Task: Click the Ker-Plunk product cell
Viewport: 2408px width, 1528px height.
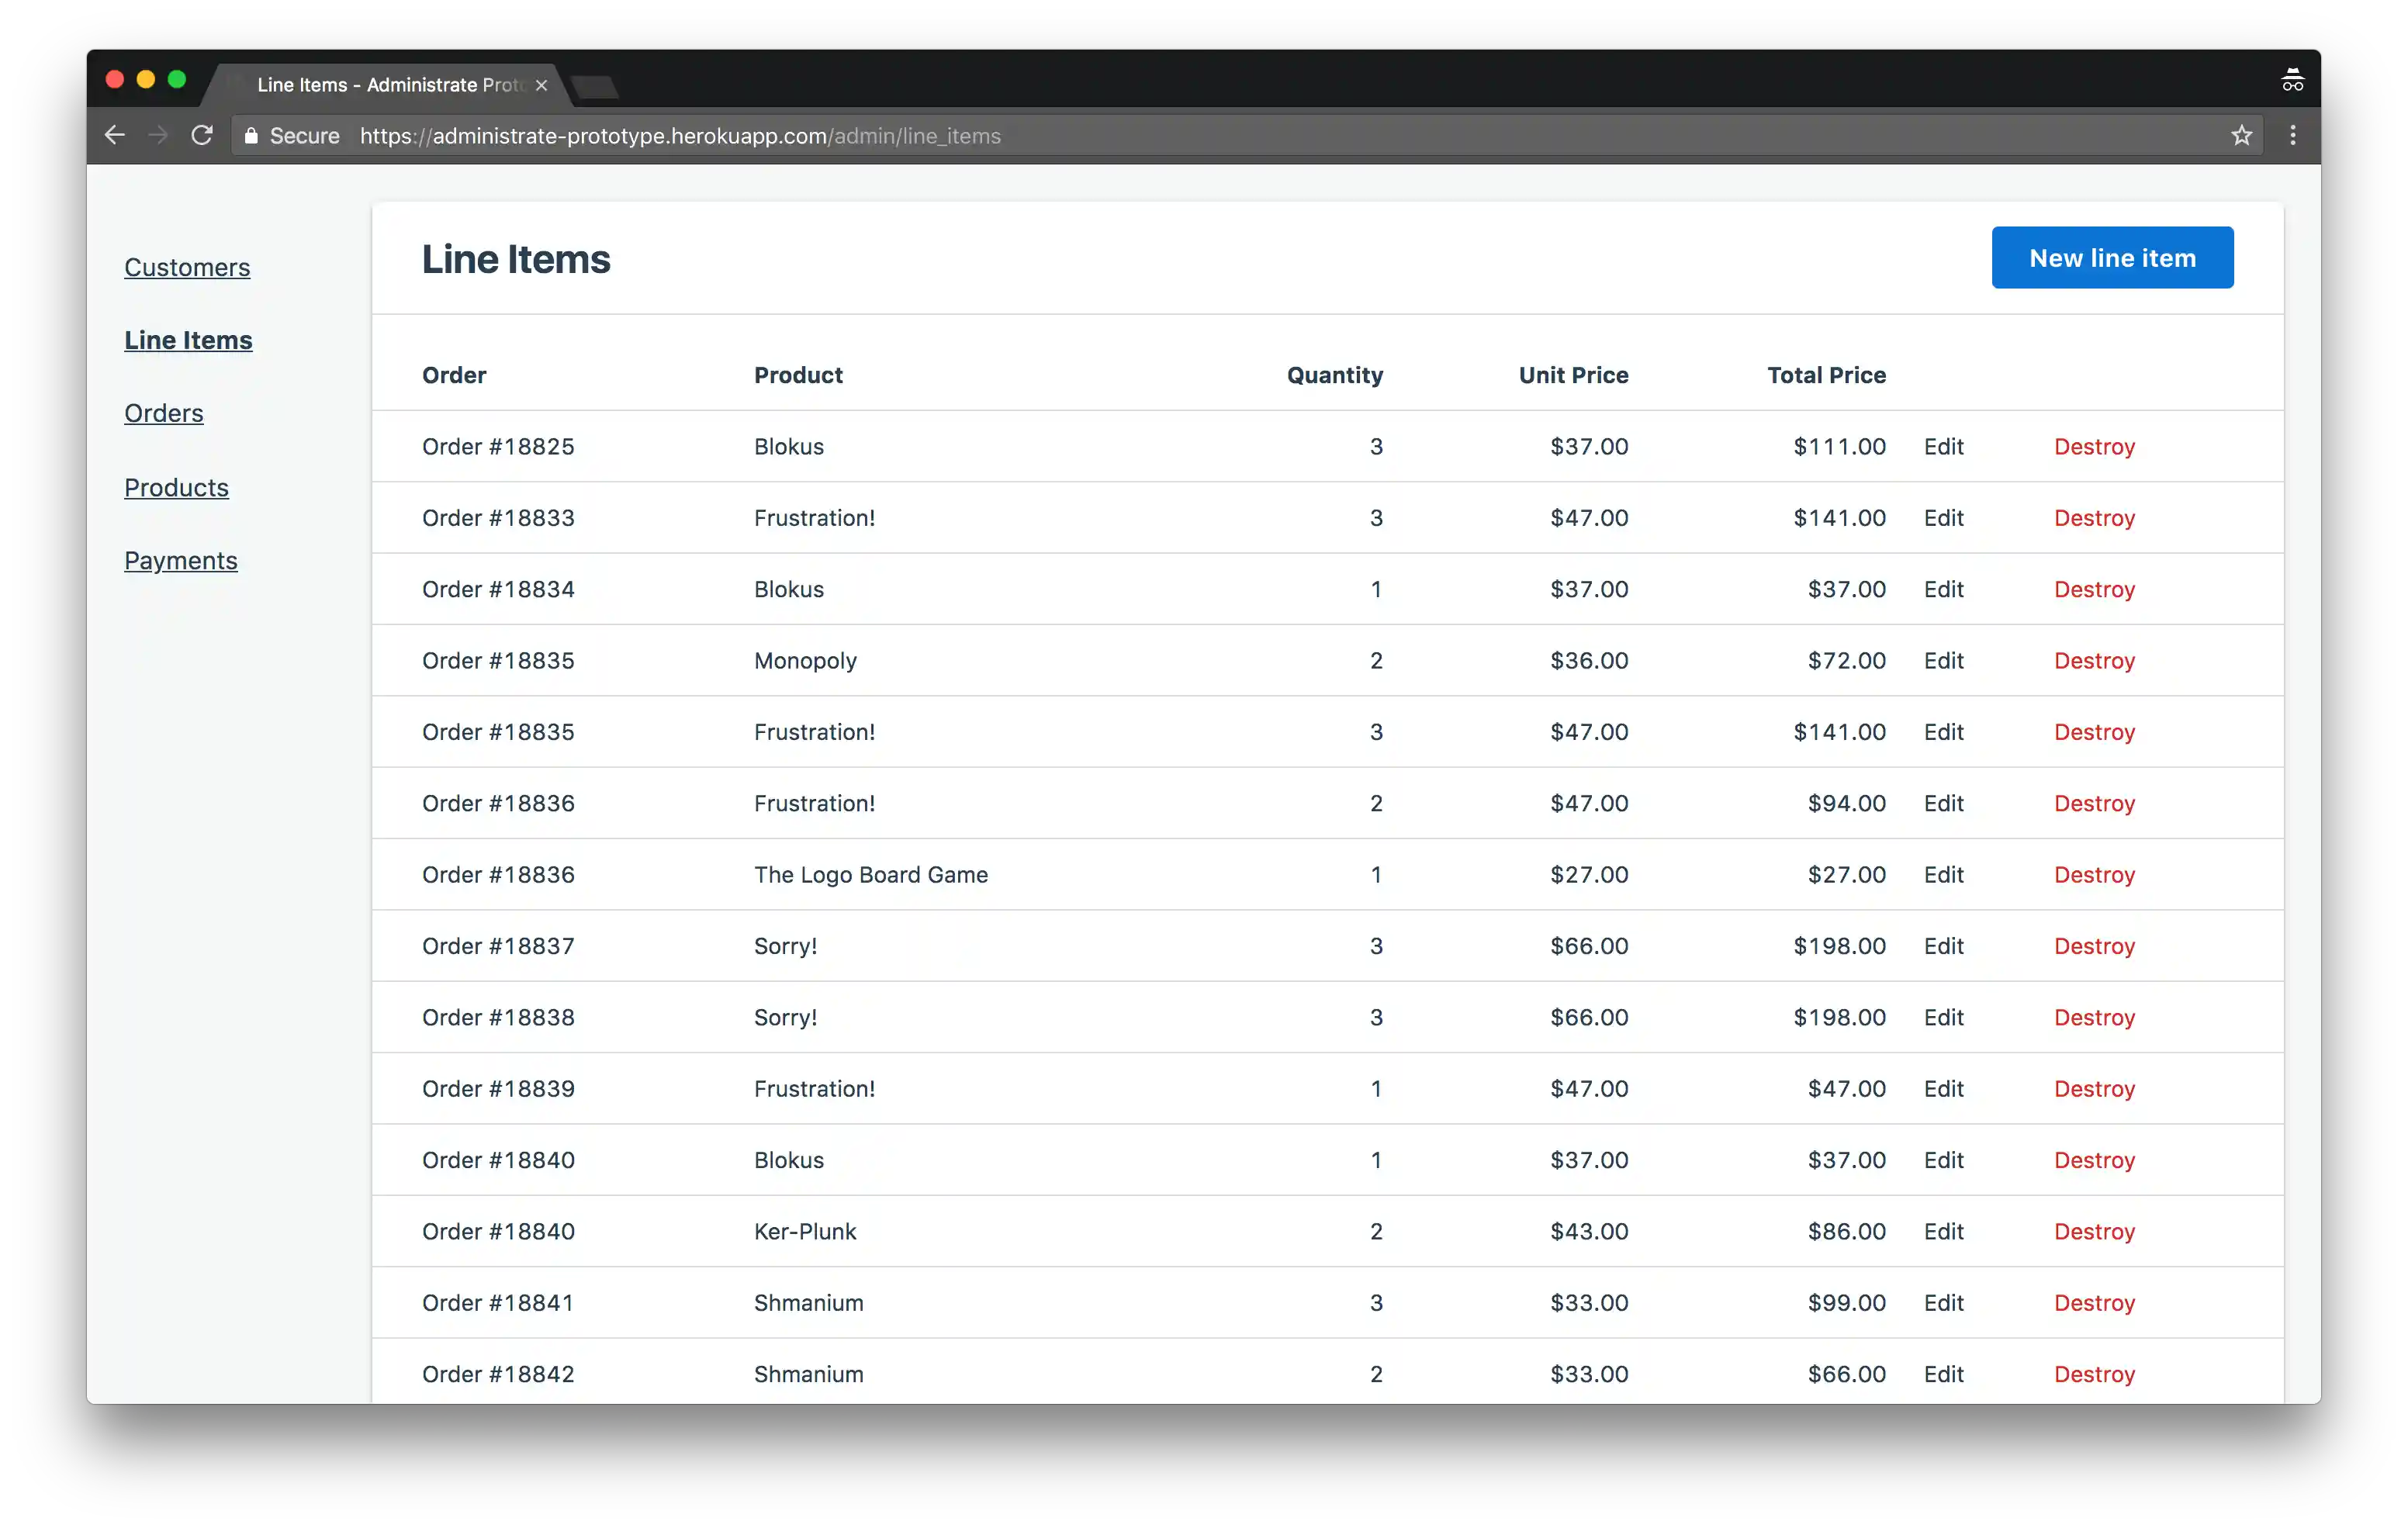Action: (x=805, y=1231)
